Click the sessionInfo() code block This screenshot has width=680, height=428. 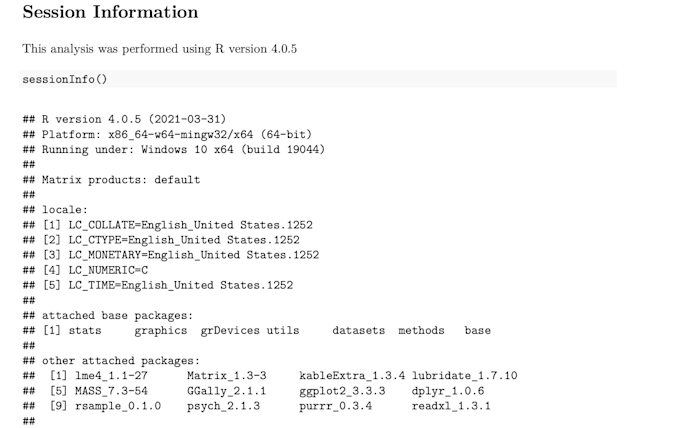coord(64,78)
